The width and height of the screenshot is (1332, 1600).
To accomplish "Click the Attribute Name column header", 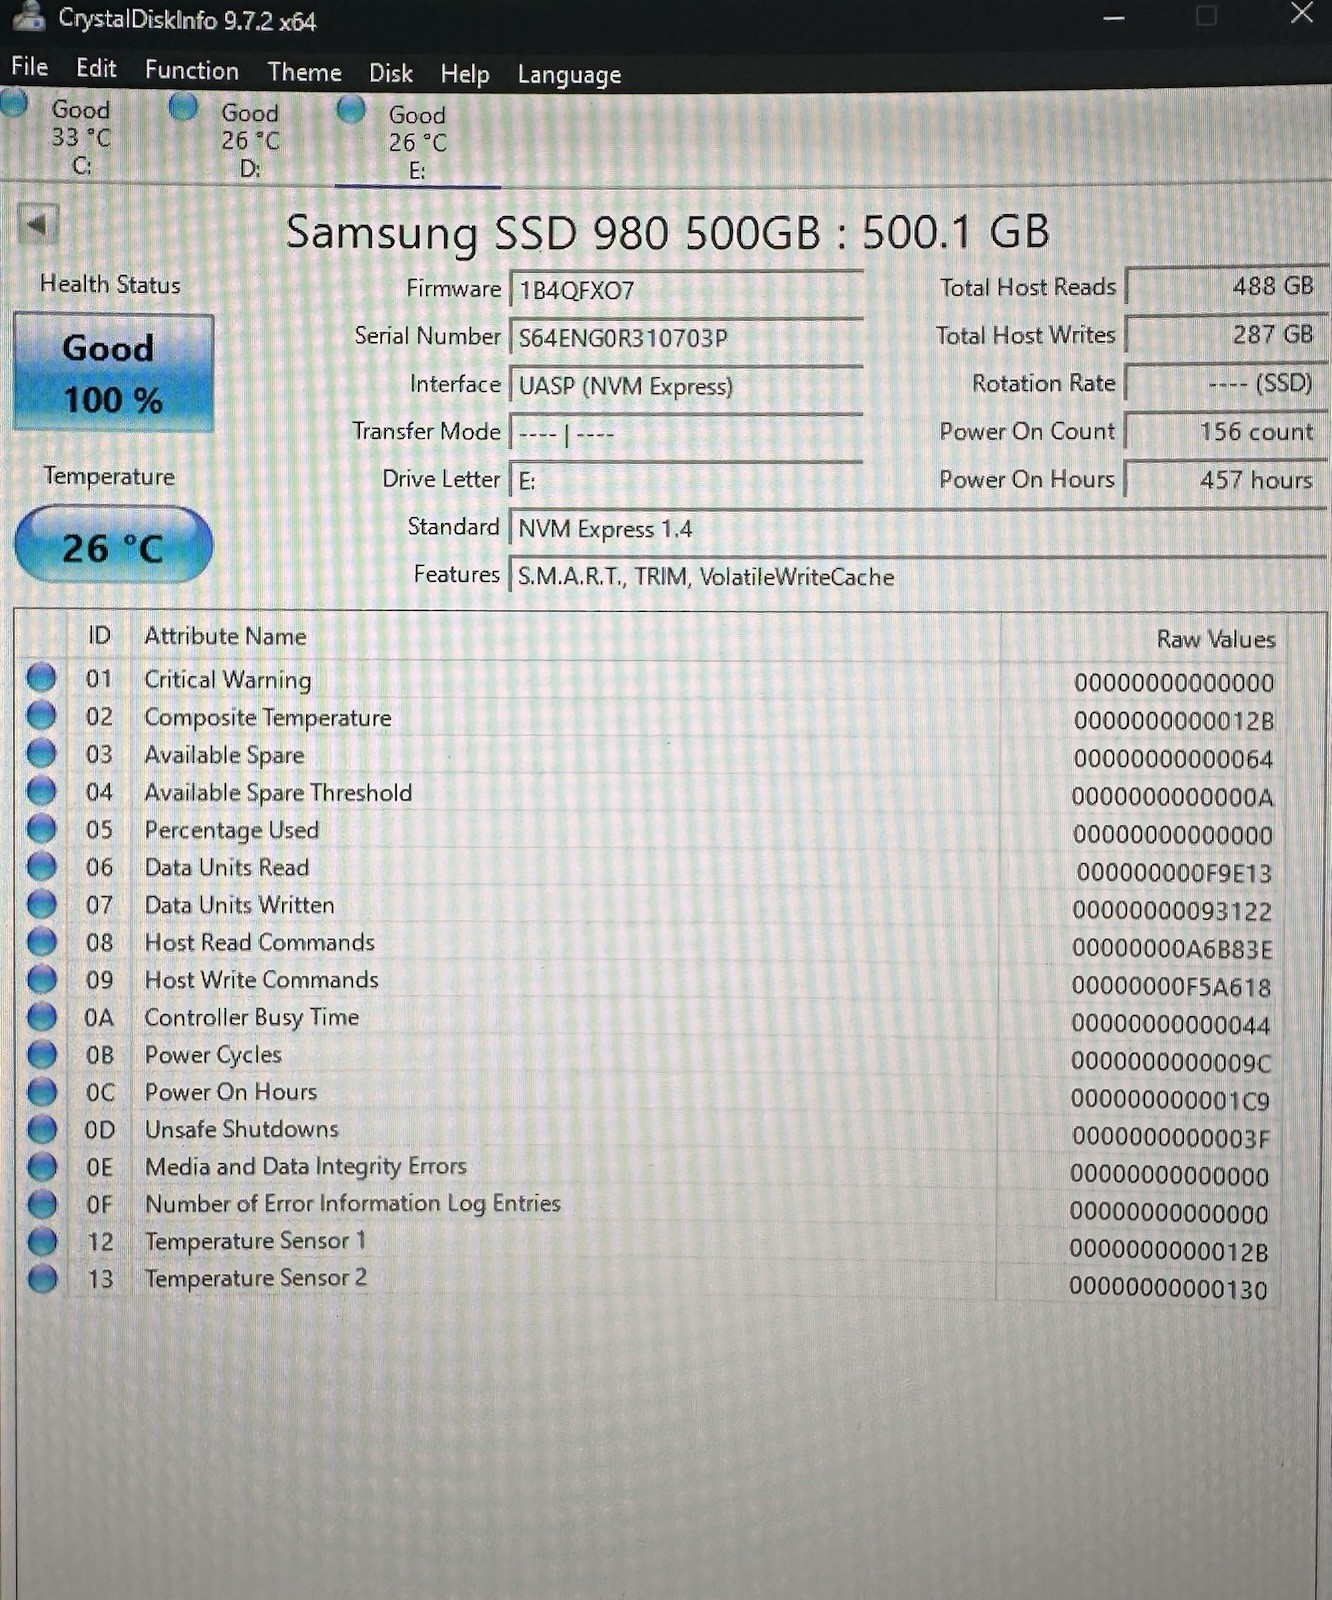I will tap(225, 636).
